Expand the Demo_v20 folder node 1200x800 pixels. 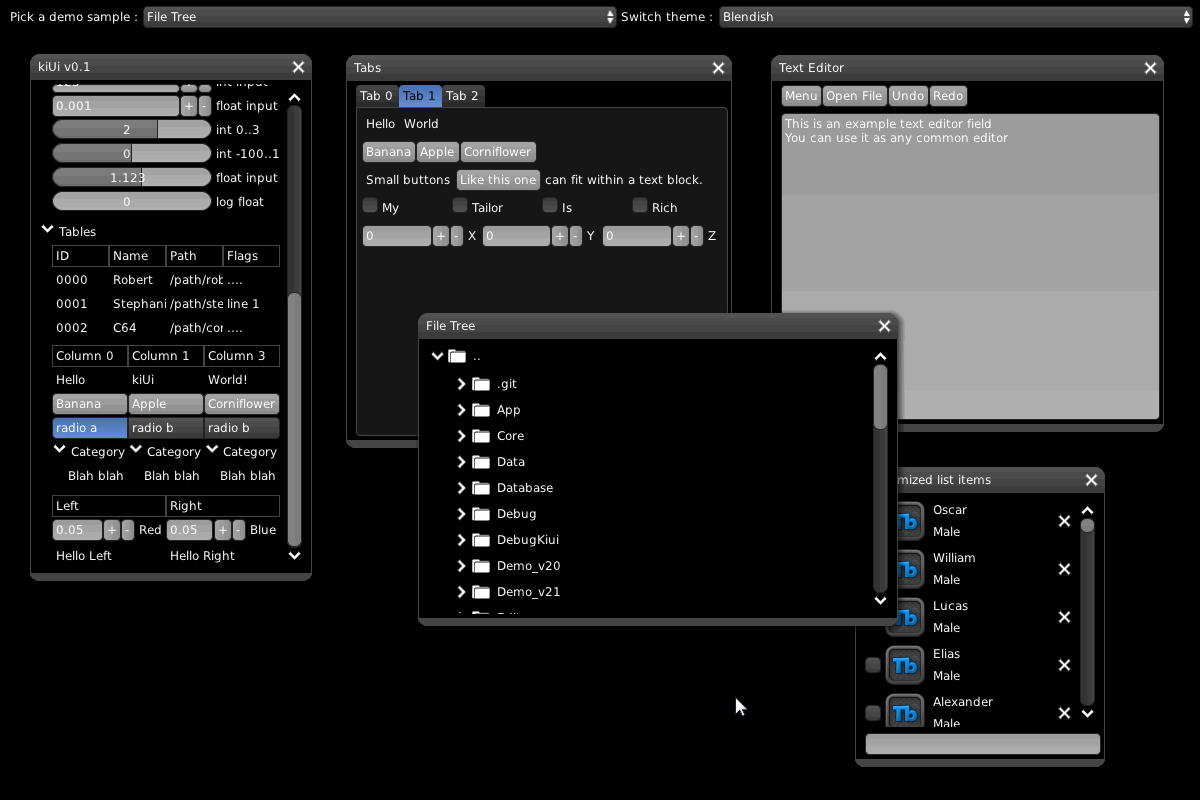[461, 566]
